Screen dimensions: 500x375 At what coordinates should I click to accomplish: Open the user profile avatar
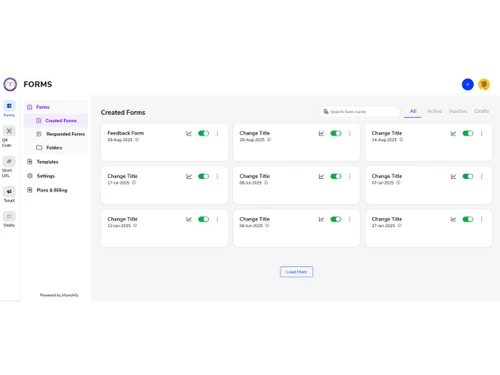(x=484, y=84)
